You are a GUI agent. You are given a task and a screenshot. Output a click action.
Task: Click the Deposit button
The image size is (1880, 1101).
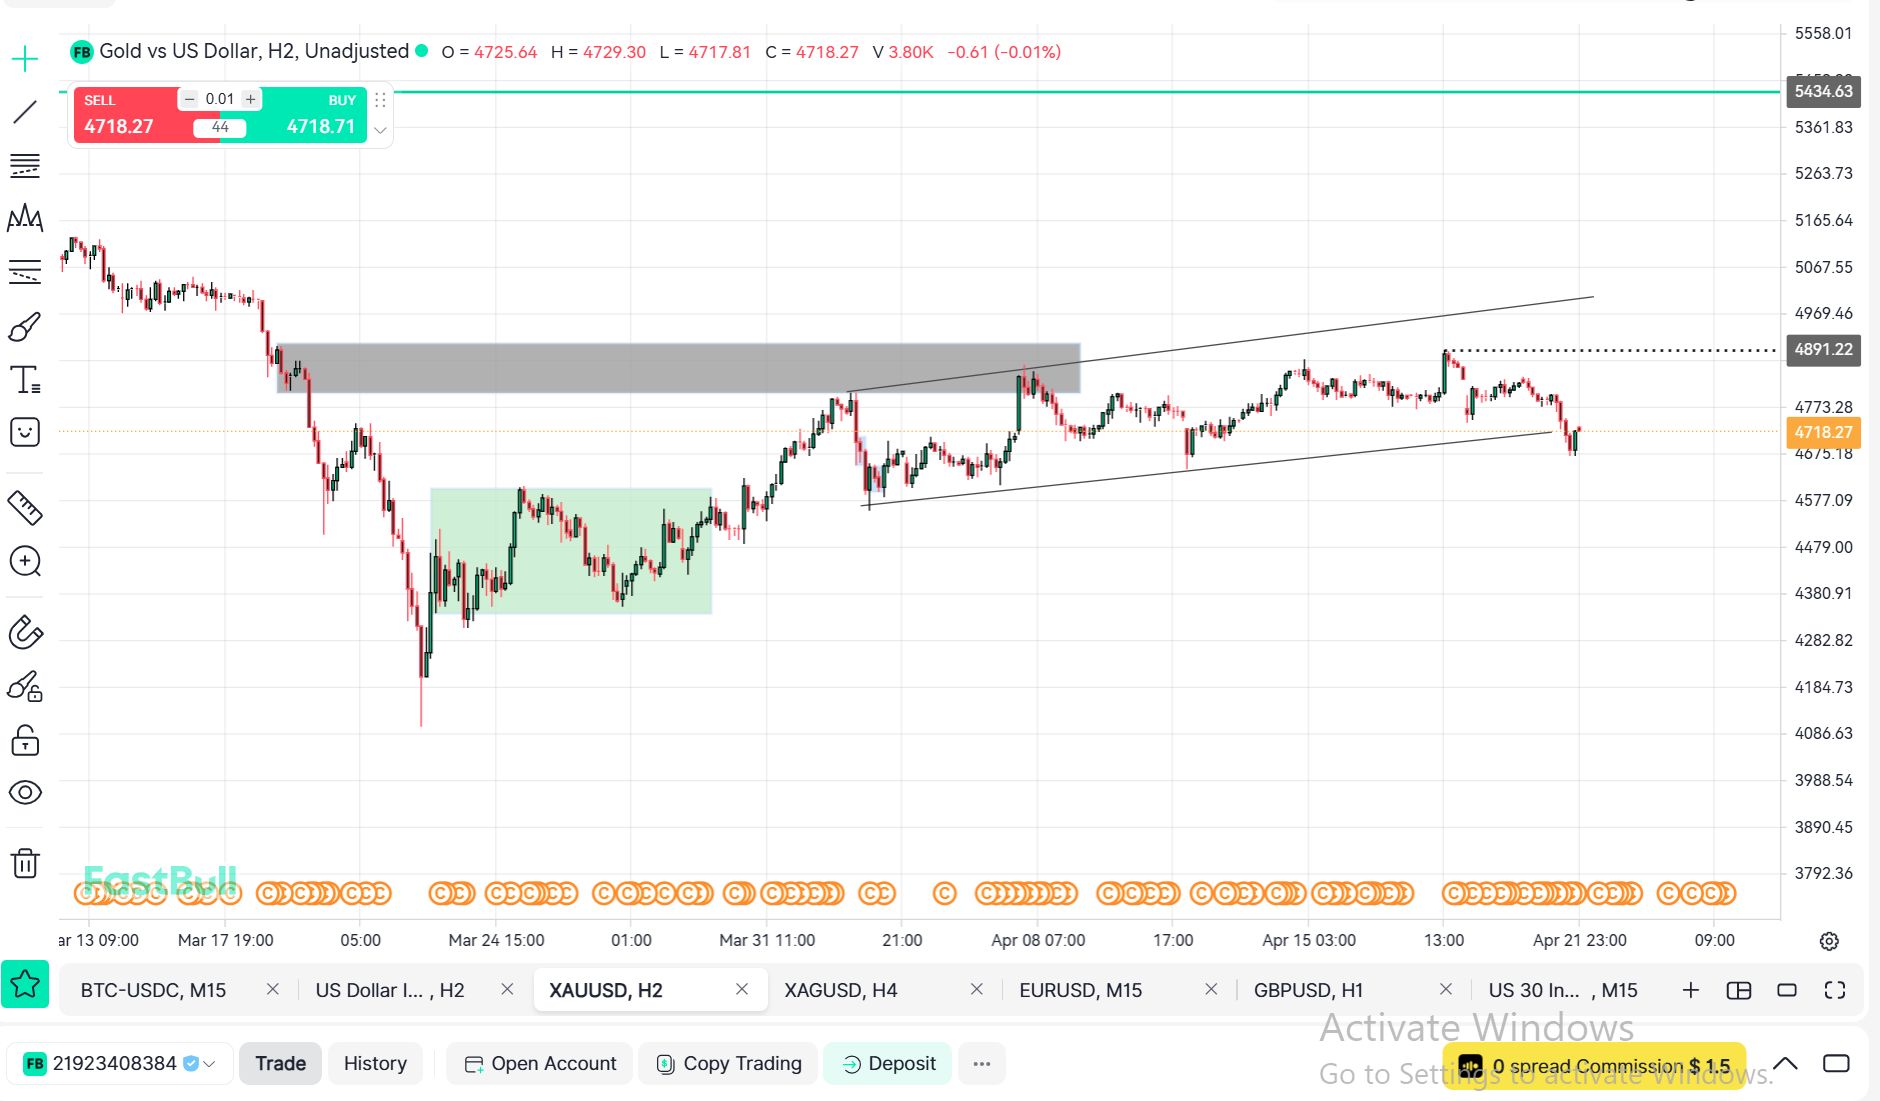click(x=889, y=1064)
